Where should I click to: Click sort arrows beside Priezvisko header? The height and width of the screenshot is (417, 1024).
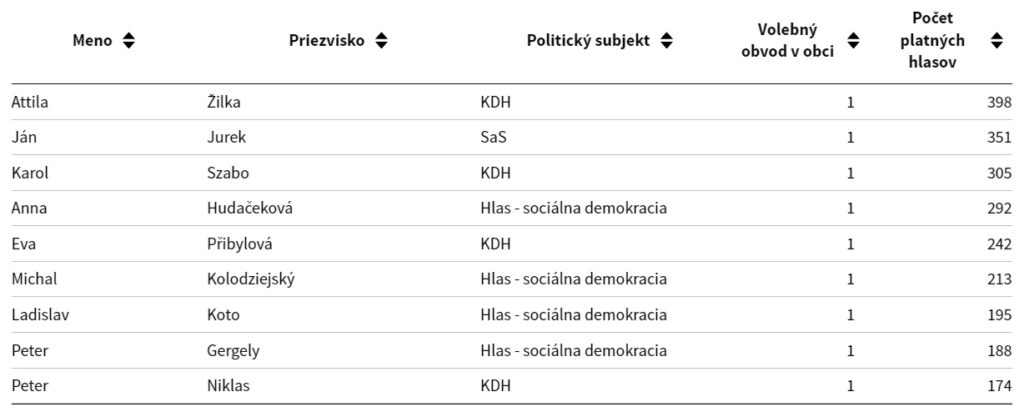[x=381, y=41]
